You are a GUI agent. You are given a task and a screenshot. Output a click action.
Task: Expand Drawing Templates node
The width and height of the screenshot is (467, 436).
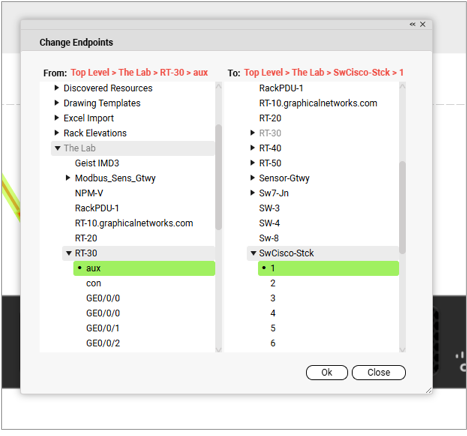click(x=57, y=103)
